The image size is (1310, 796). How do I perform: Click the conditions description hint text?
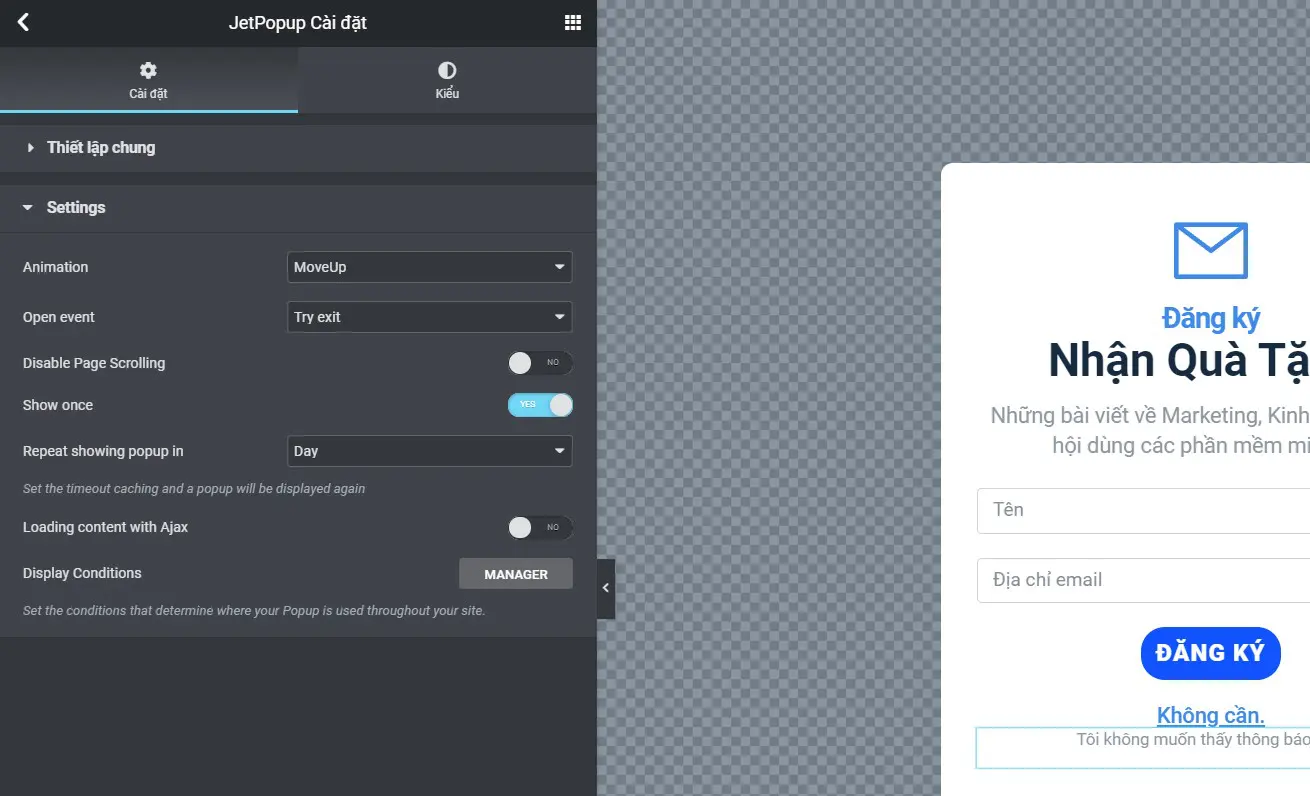(254, 610)
